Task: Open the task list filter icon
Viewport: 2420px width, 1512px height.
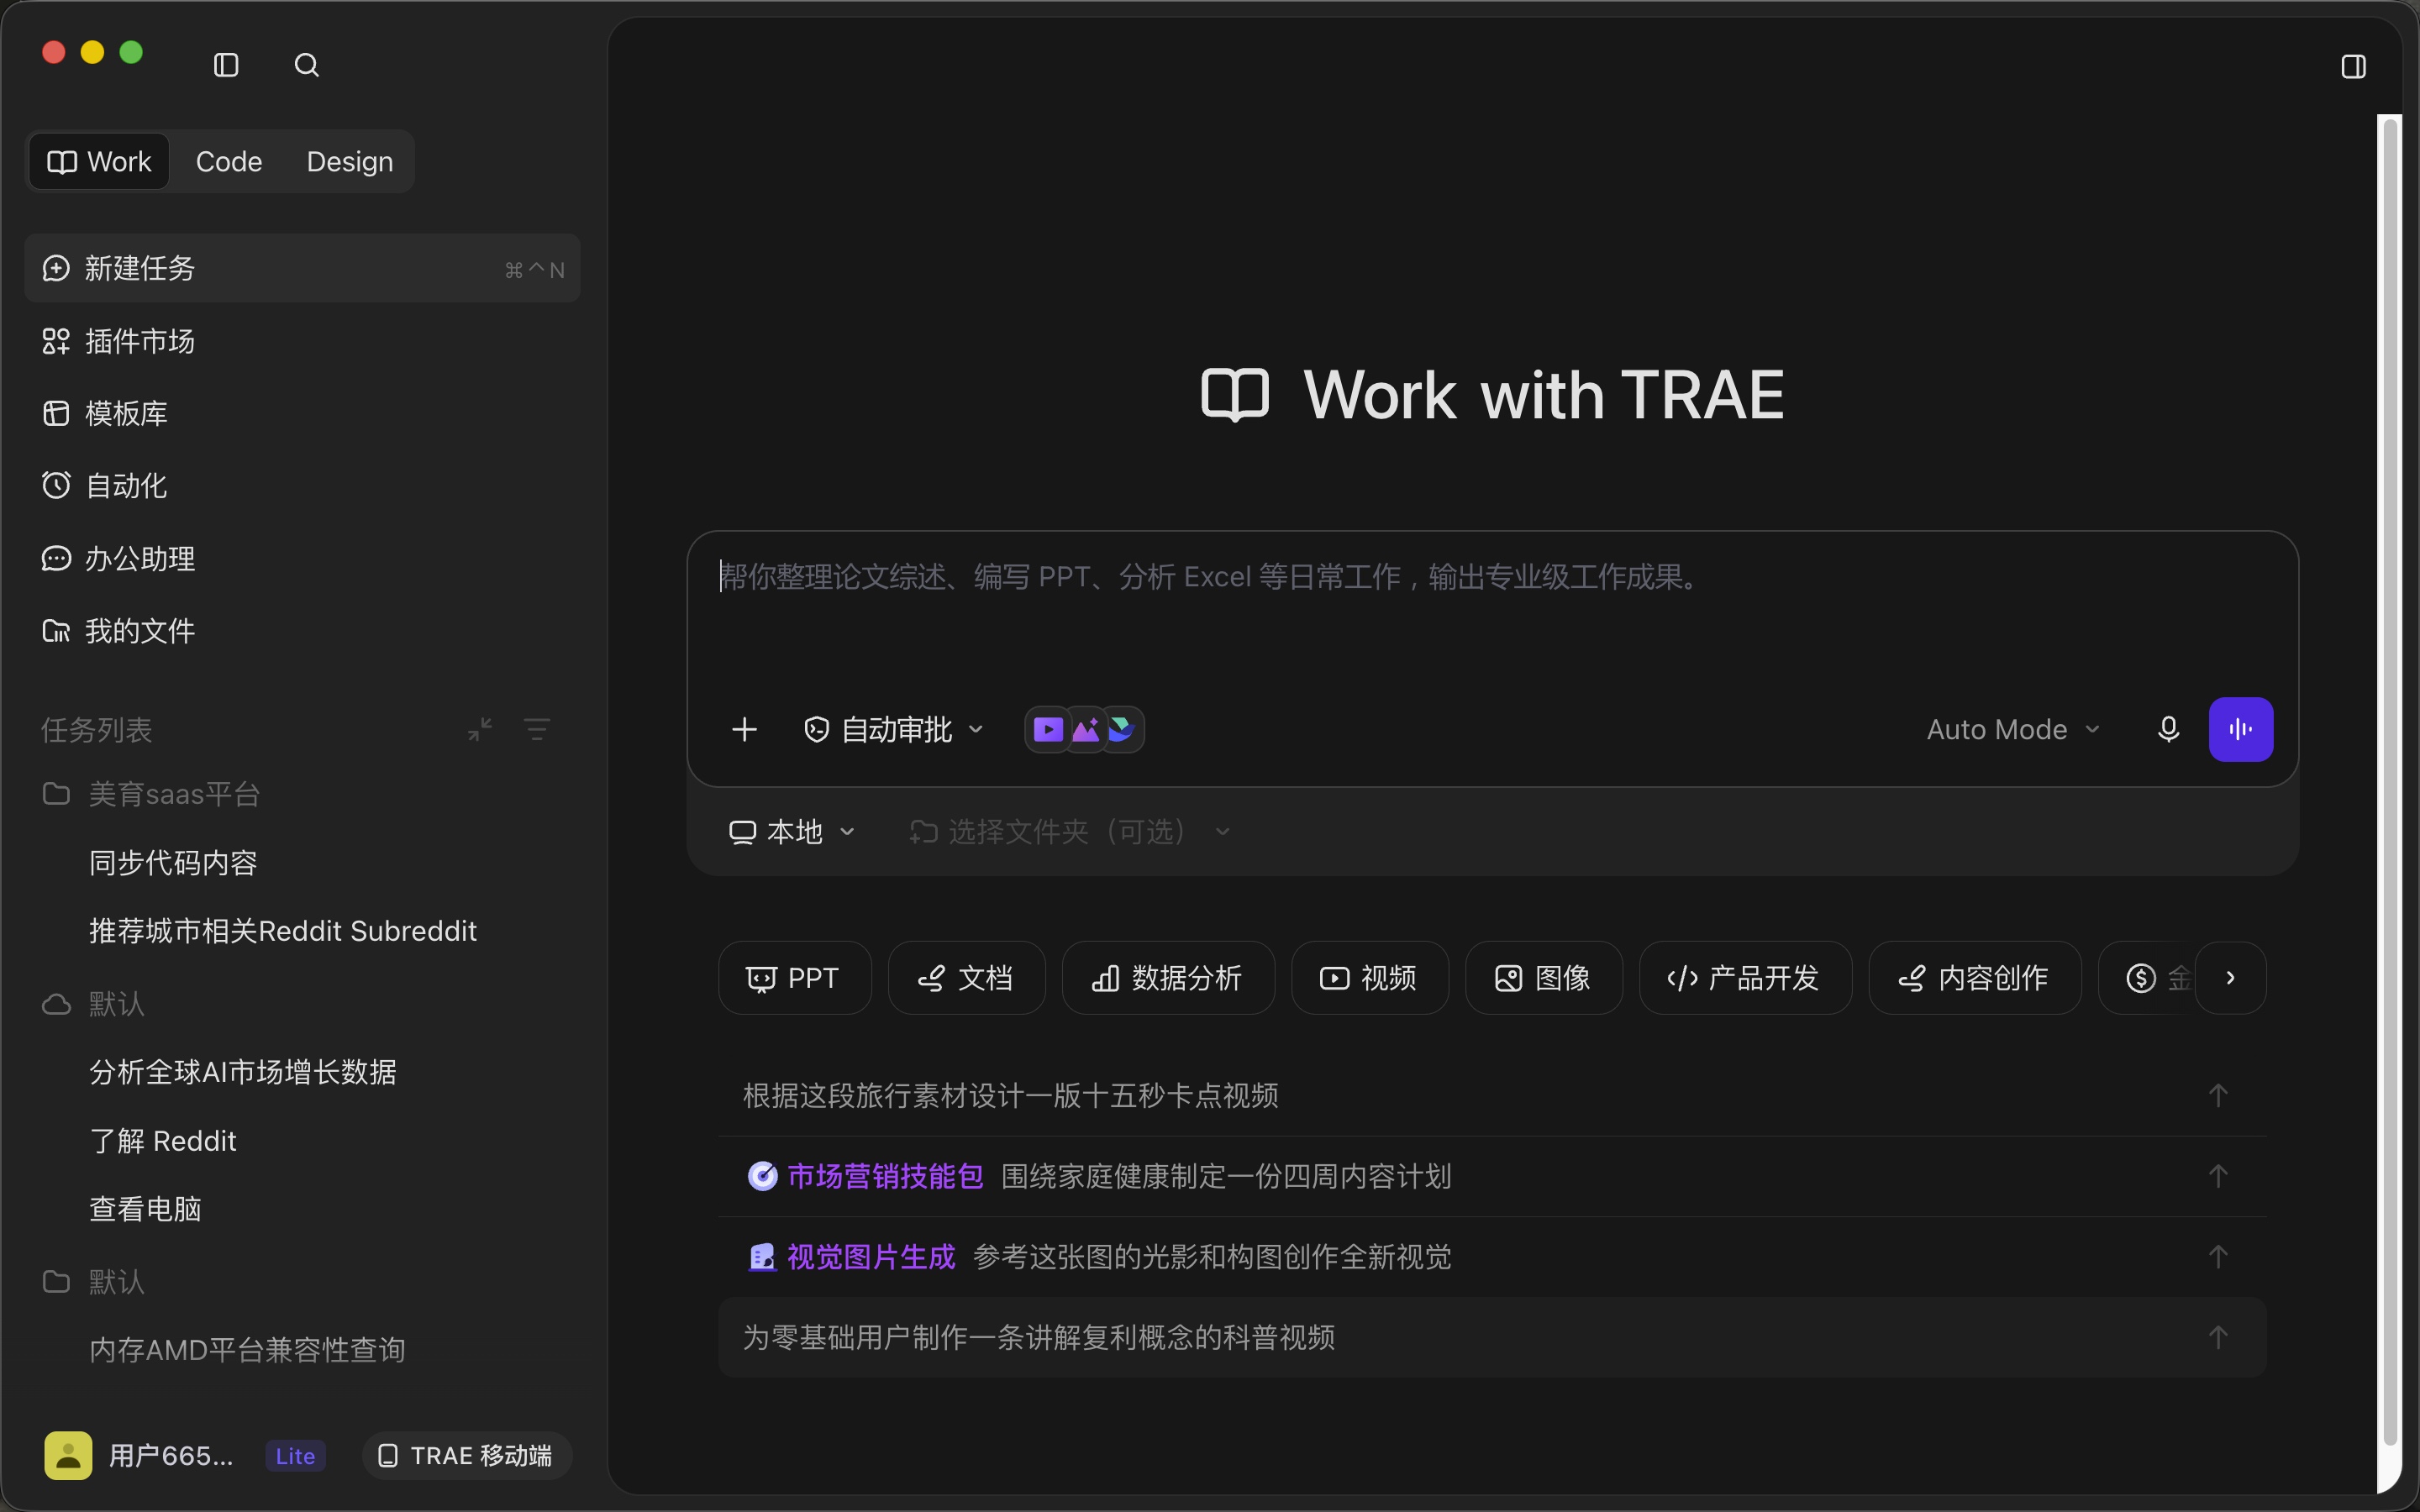Action: point(537,729)
